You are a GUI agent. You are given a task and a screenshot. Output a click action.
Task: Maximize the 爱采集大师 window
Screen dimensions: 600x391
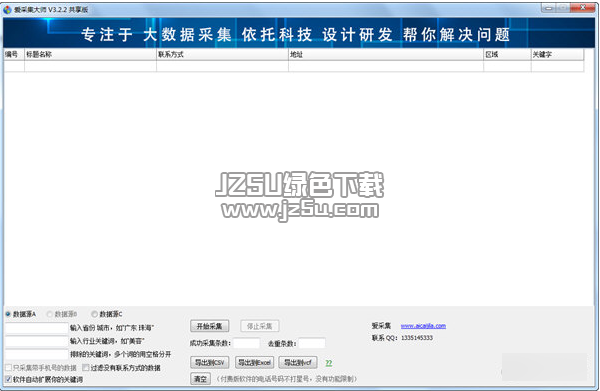563,8
